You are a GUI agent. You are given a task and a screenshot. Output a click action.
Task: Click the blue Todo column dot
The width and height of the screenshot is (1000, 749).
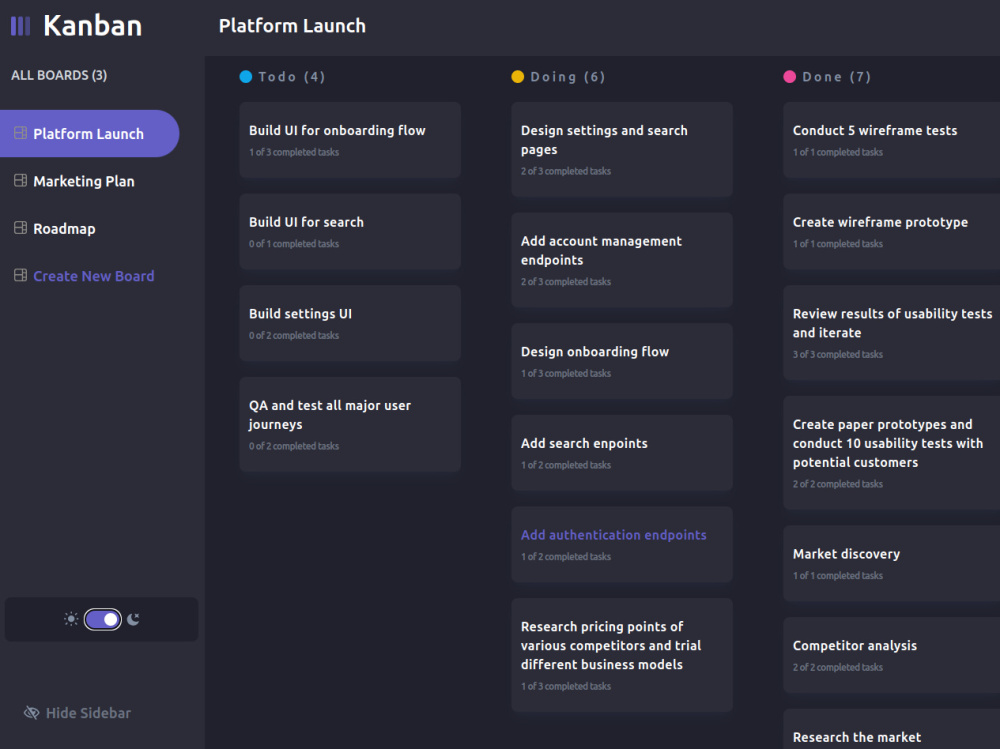coord(246,77)
